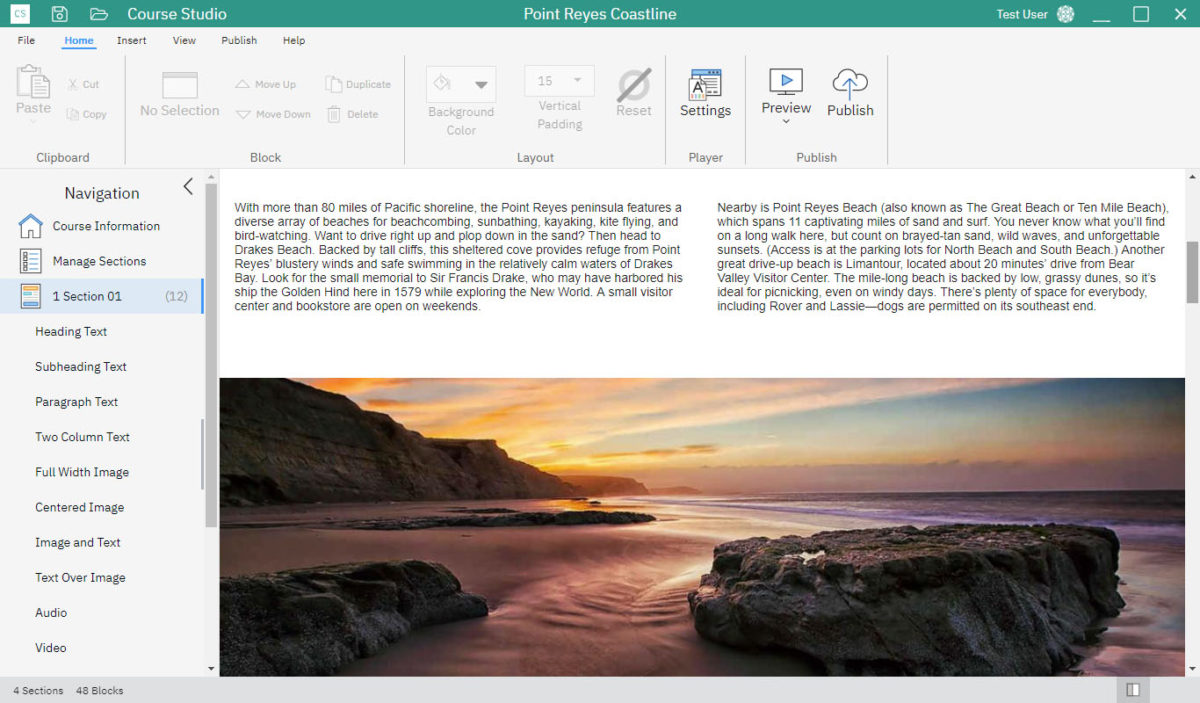Click the content area vertical scrollbar

pyautogui.click(x=1192, y=273)
